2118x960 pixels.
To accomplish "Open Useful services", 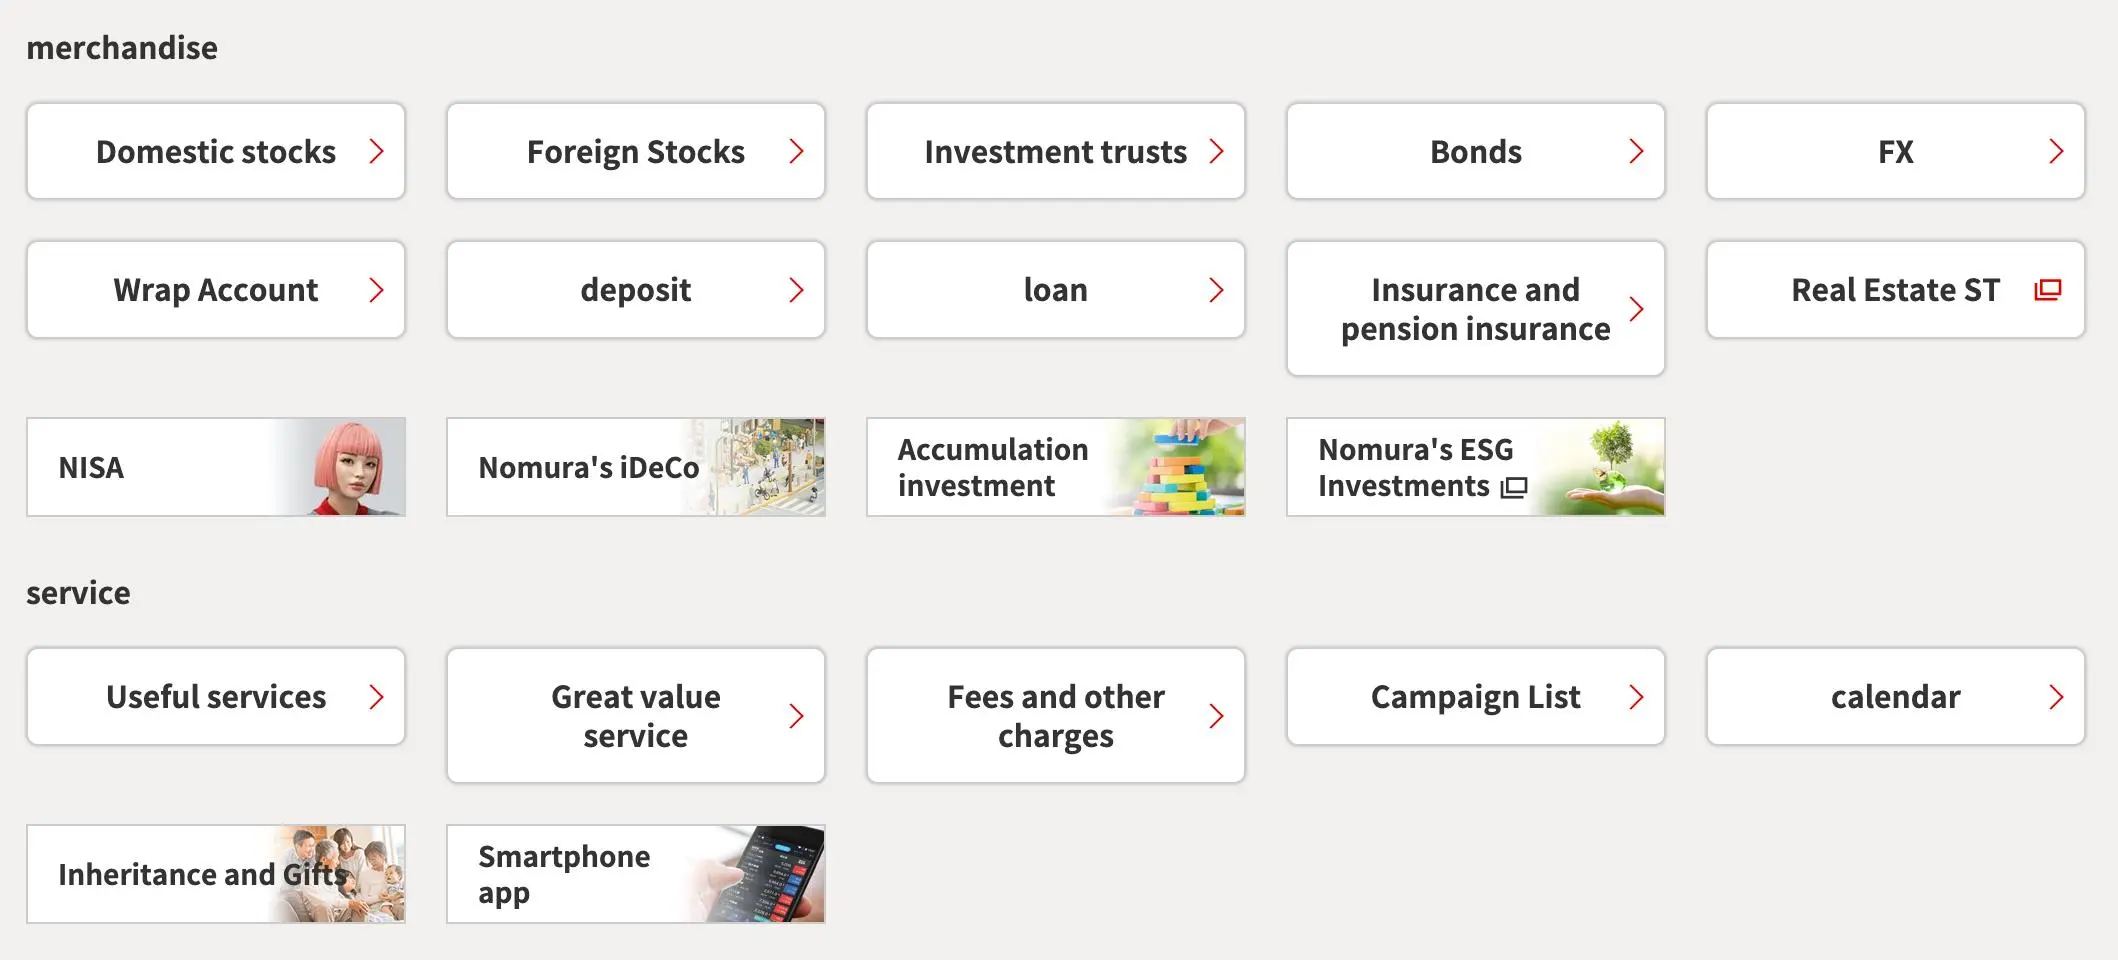I will click(216, 697).
